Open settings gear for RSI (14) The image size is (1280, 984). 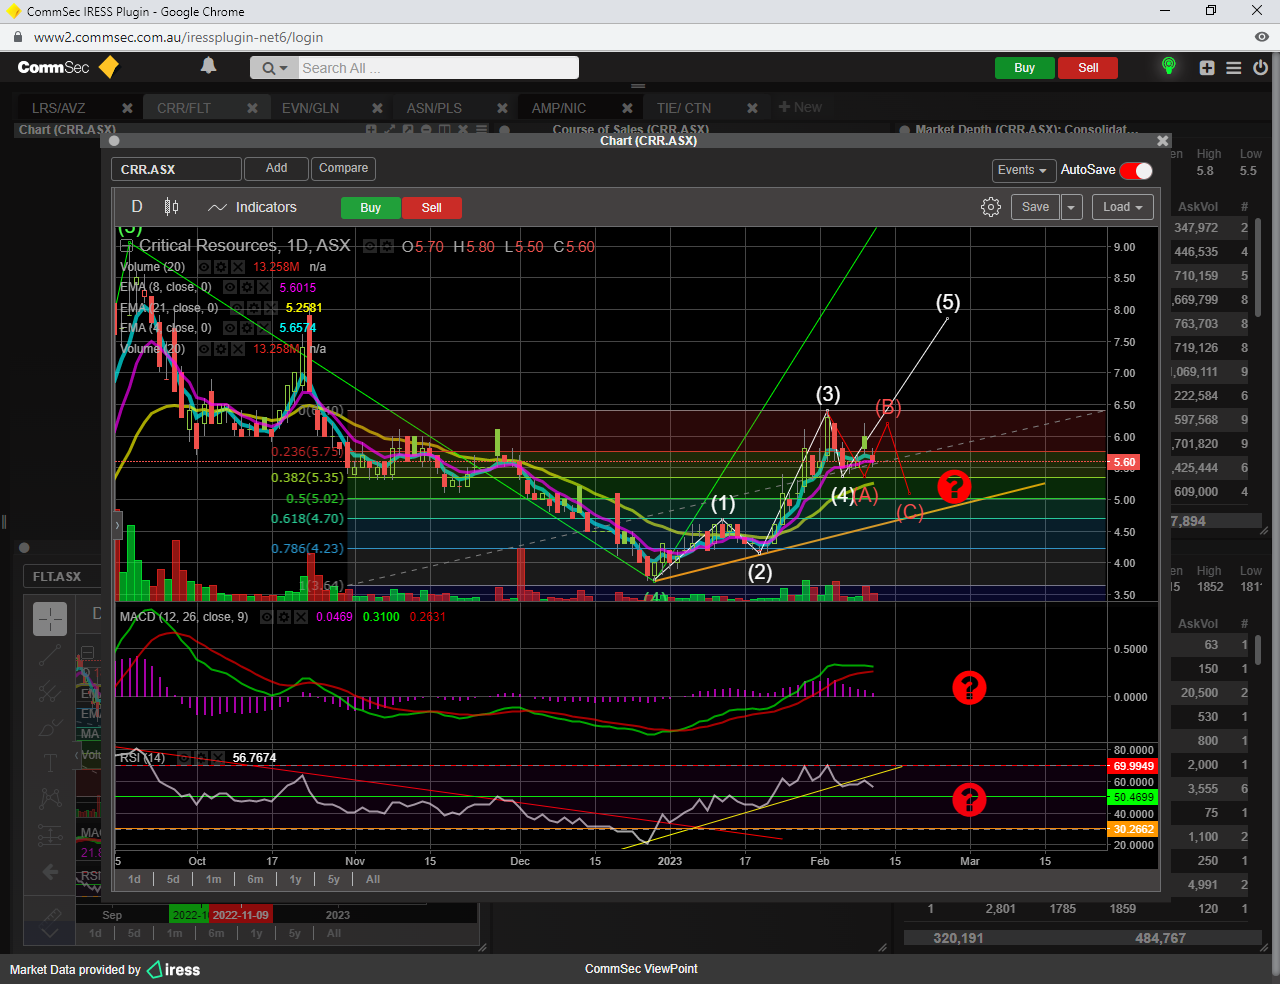point(199,758)
